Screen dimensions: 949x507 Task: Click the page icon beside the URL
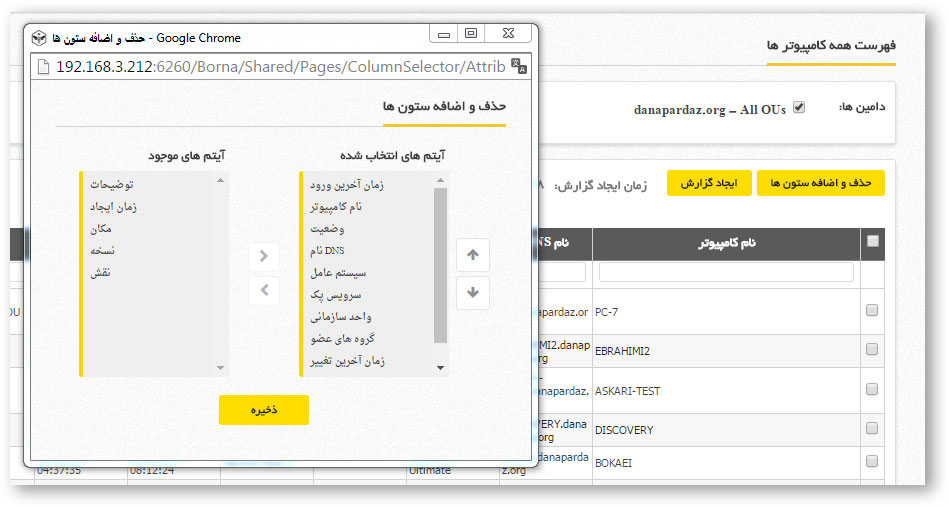pos(43,67)
